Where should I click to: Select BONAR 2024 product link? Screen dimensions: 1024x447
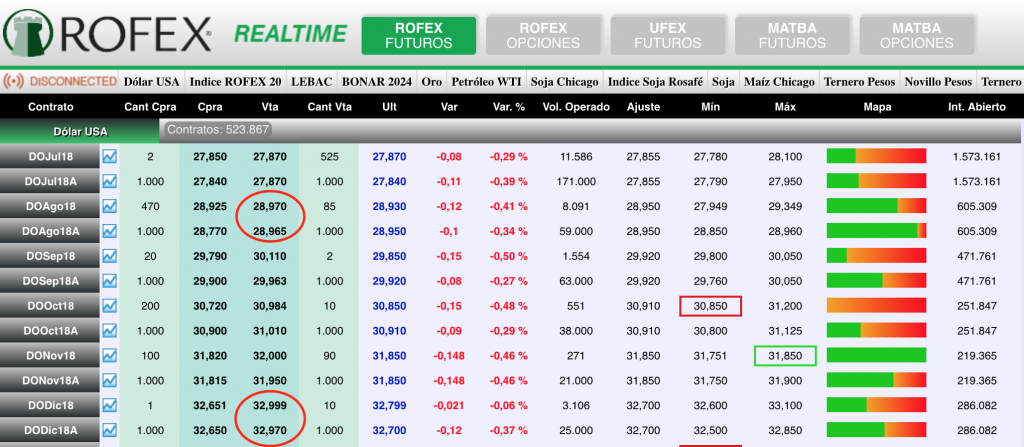[377, 82]
